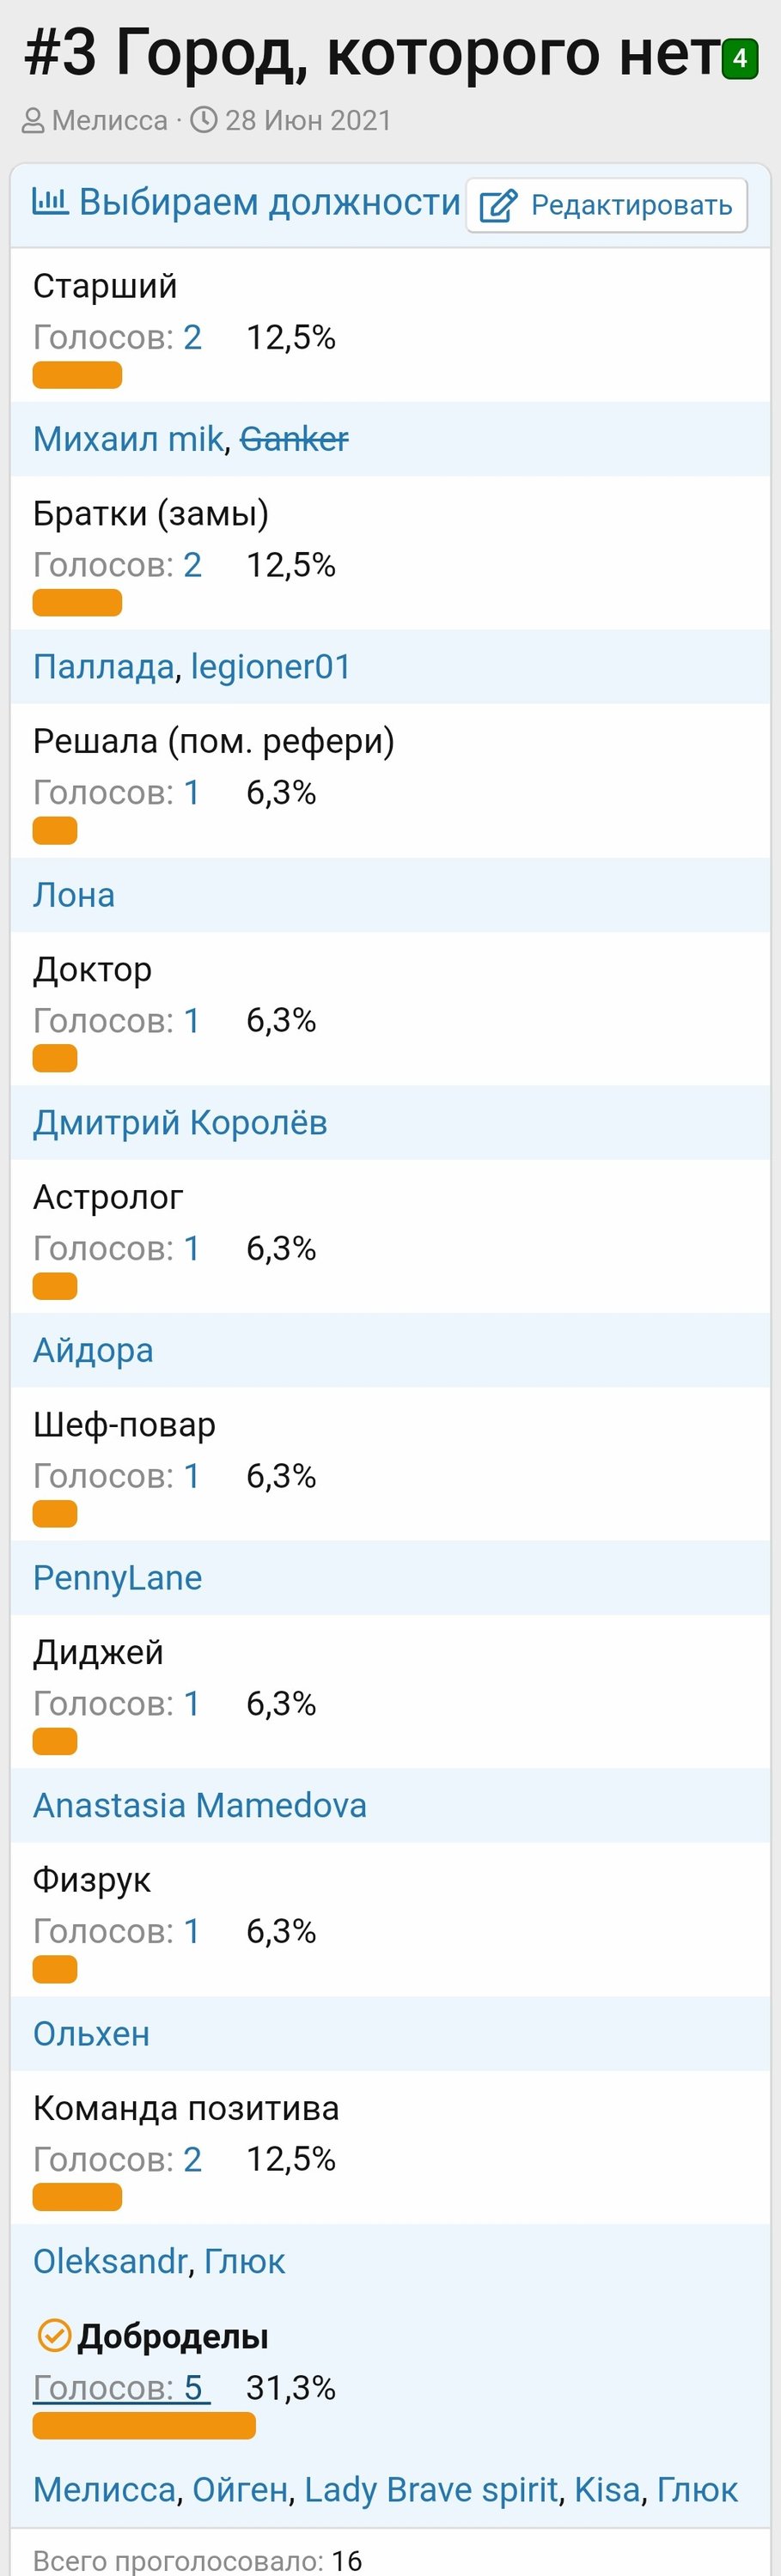Open Anastasia Mamedova's profile
Image resolution: width=781 pixels, height=2576 pixels.
click(200, 1806)
